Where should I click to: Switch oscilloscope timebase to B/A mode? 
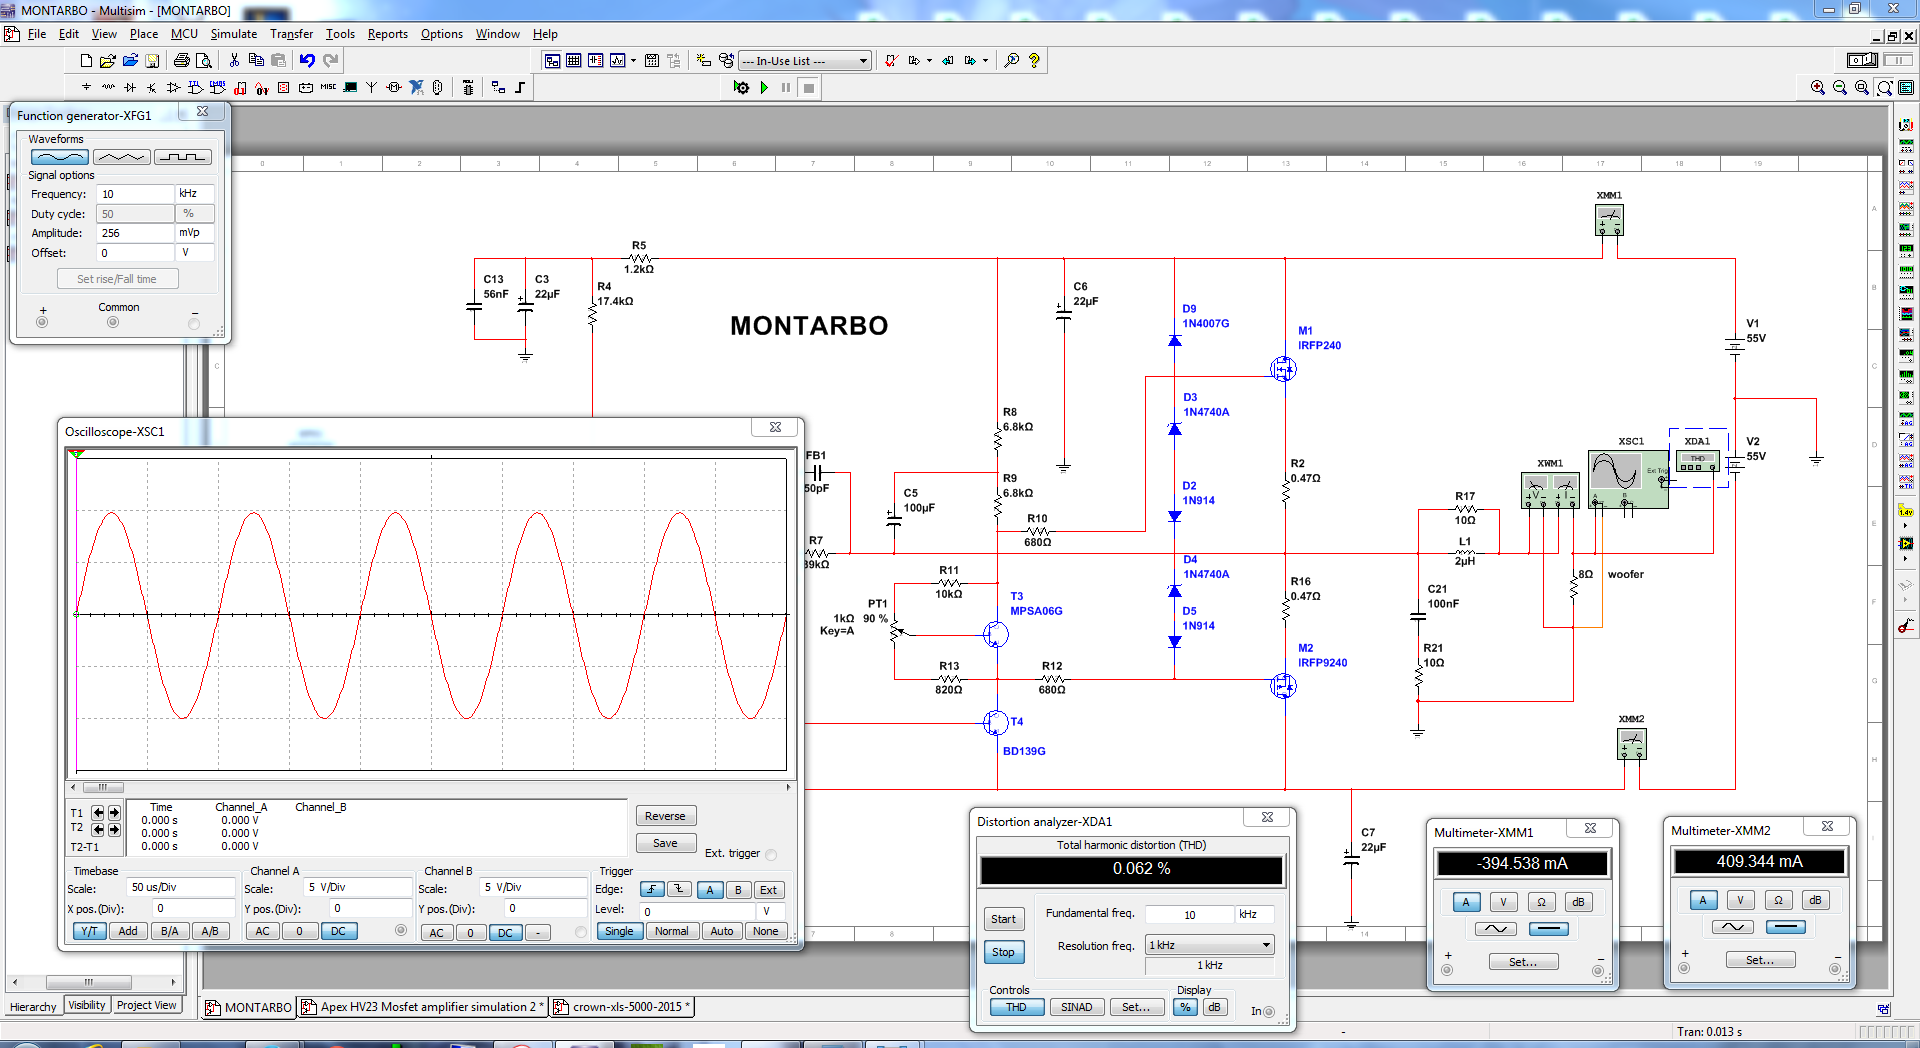pyautogui.click(x=170, y=931)
